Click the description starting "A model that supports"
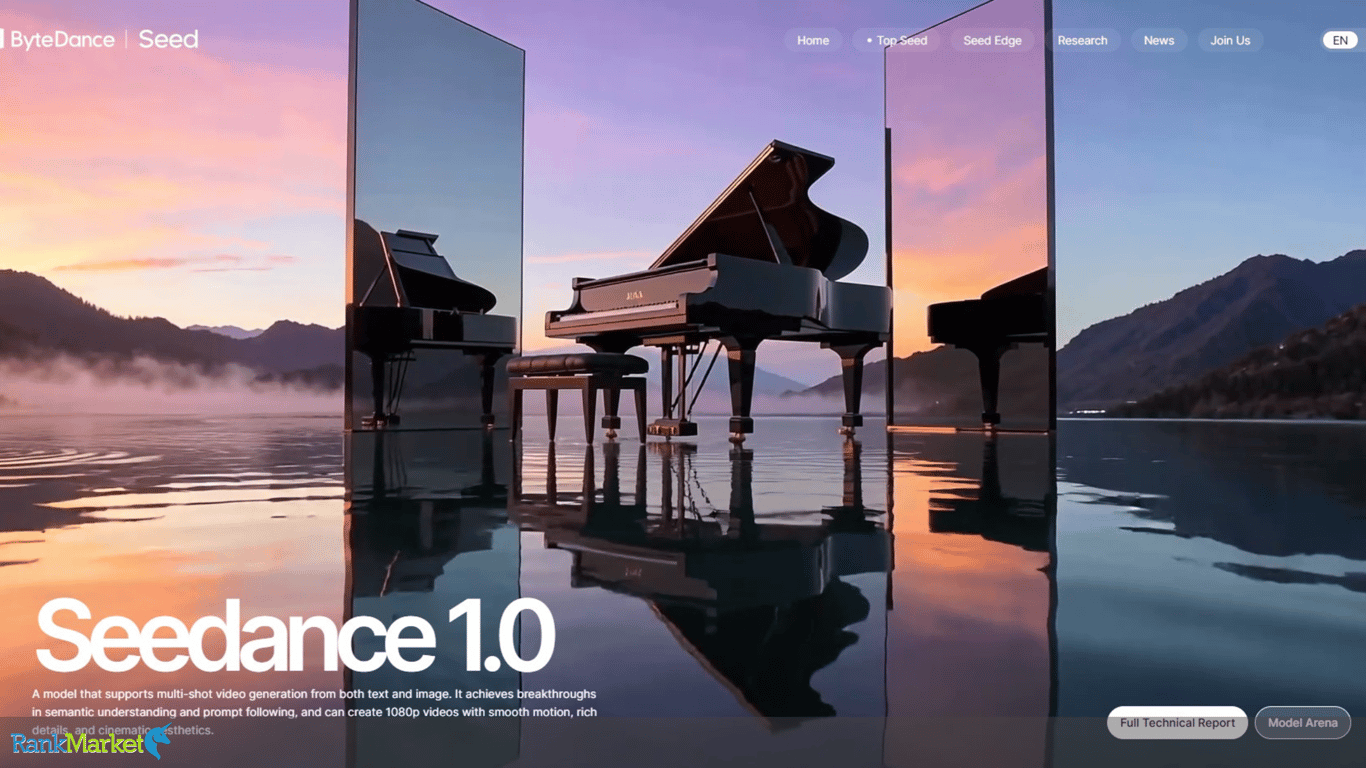 314,712
